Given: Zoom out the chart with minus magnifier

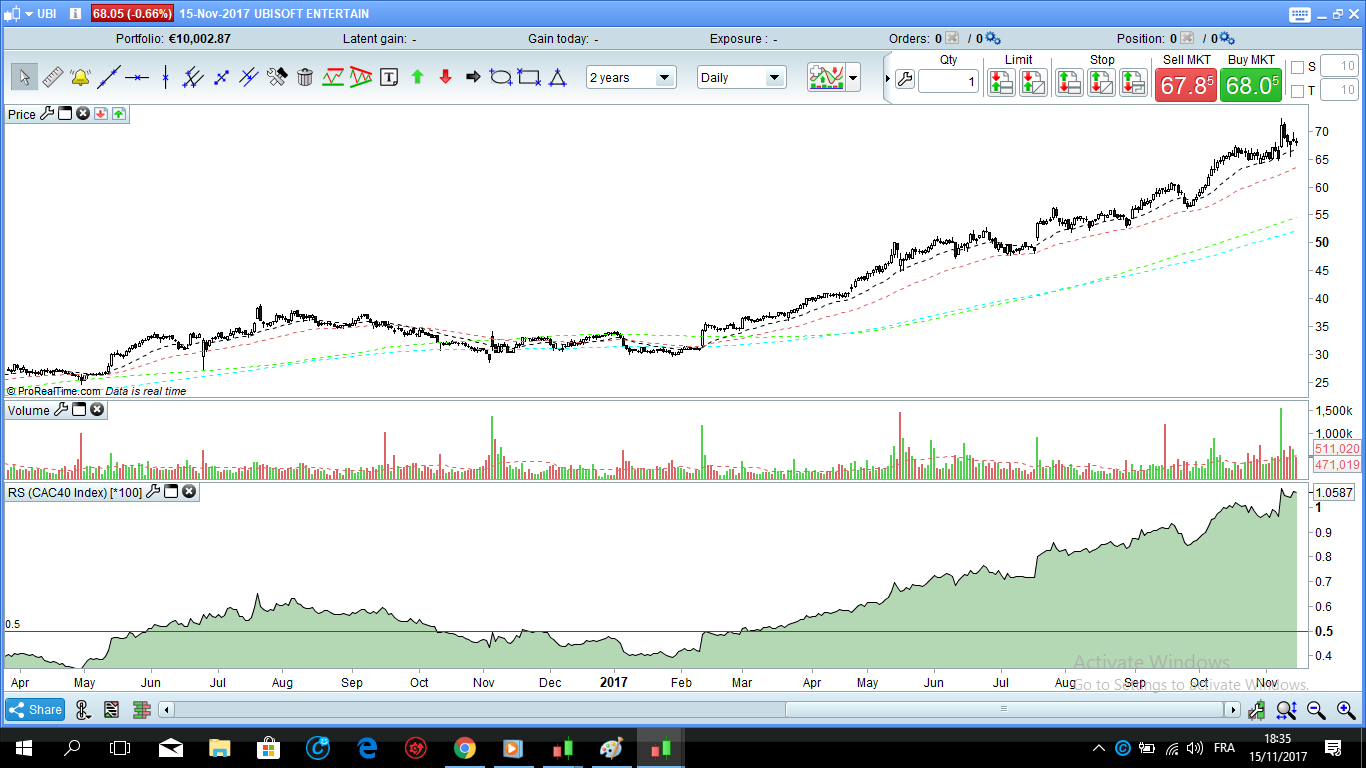Looking at the screenshot, I should coord(1316,710).
